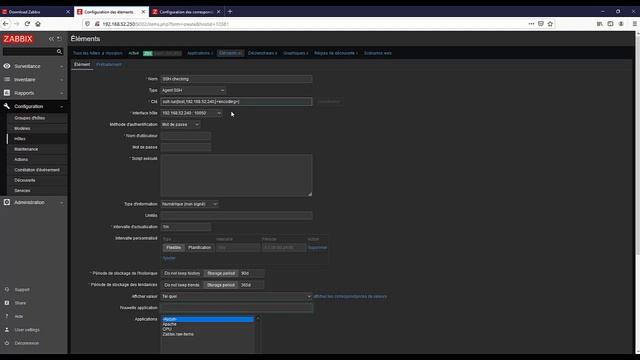
Task: Click the Nom d'utilisateur field
Action: tap(186, 136)
